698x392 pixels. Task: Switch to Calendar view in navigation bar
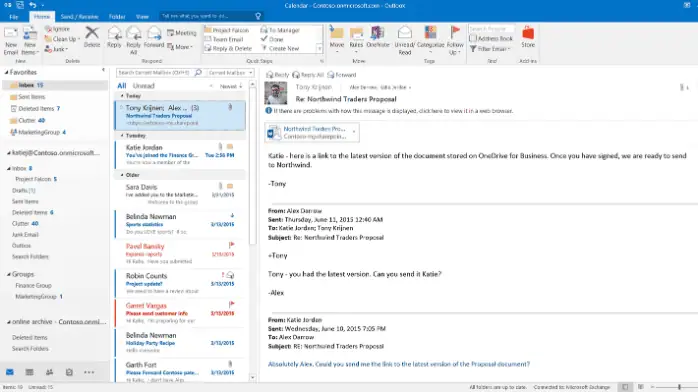click(29, 372)
